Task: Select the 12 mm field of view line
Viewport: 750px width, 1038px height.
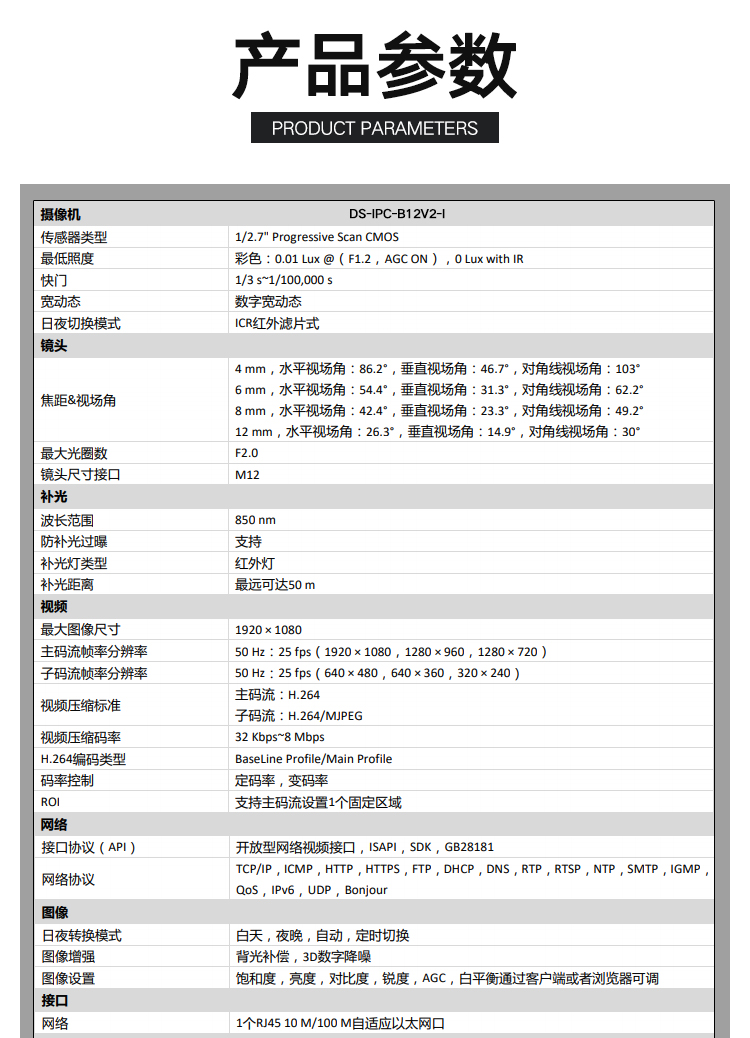Action: [x=438, y=432]
